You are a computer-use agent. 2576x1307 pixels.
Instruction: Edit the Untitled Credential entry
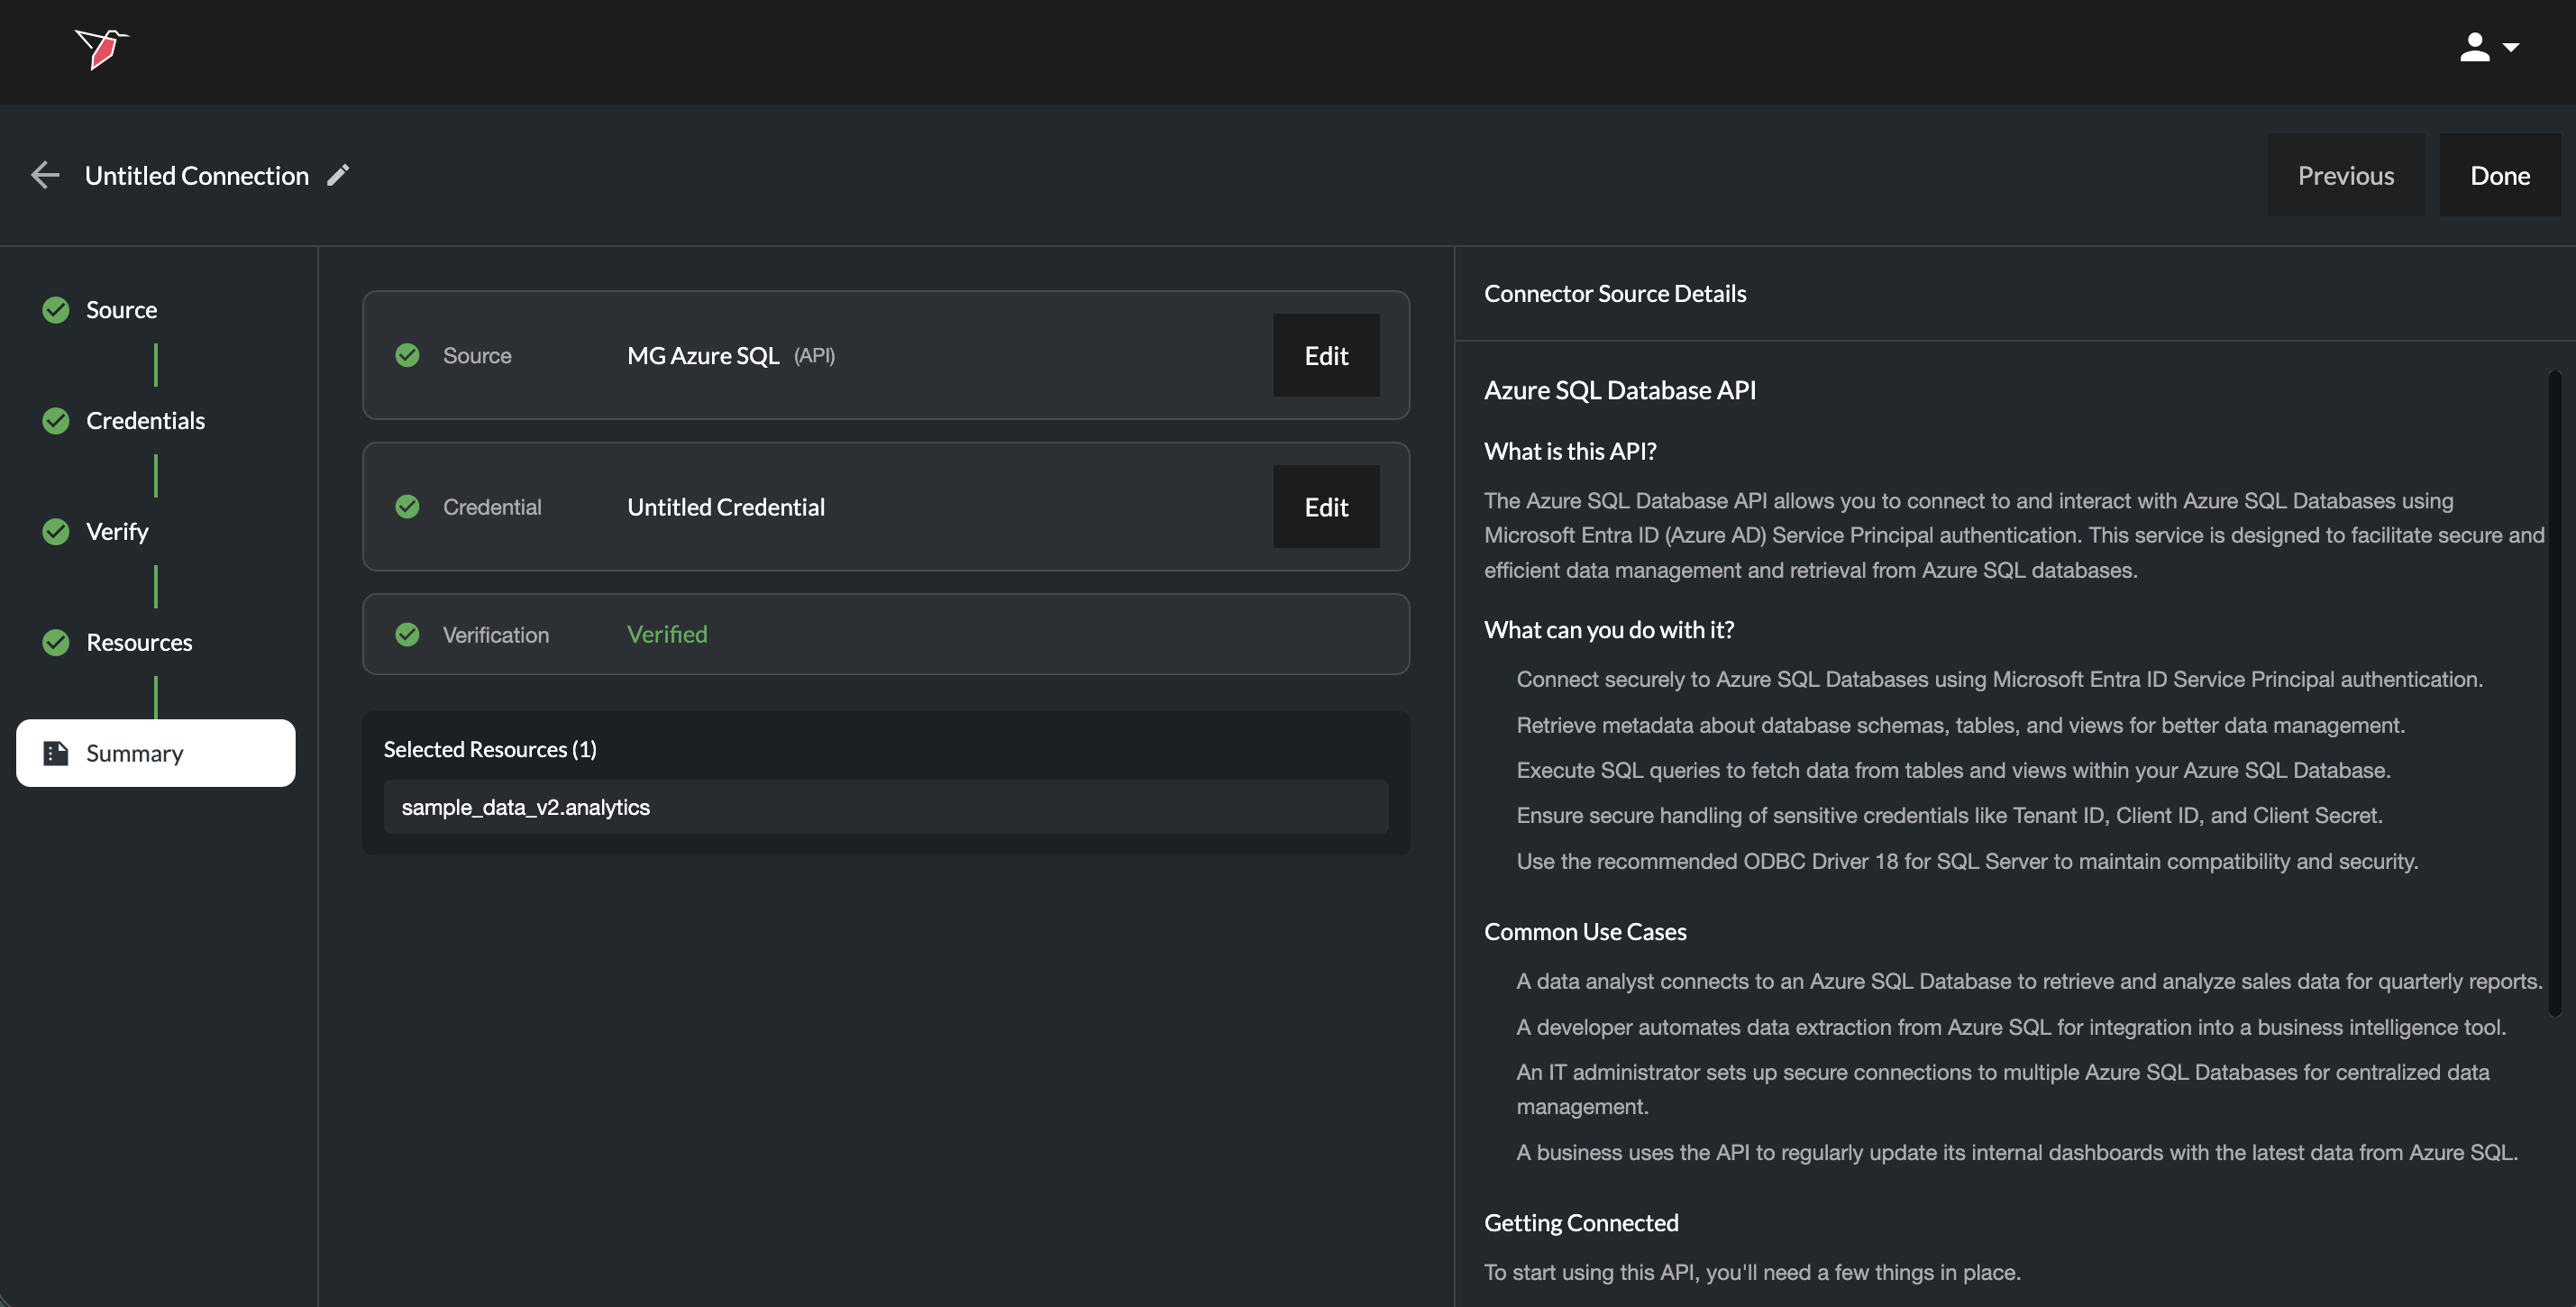(x=1325, y=507)
